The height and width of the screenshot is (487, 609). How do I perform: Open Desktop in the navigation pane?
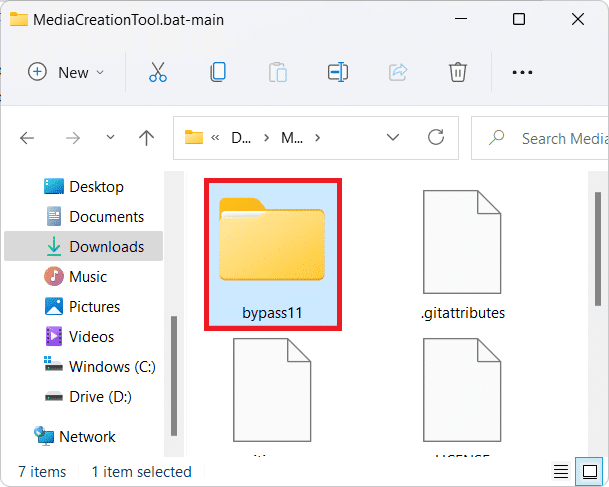point(84,187)
